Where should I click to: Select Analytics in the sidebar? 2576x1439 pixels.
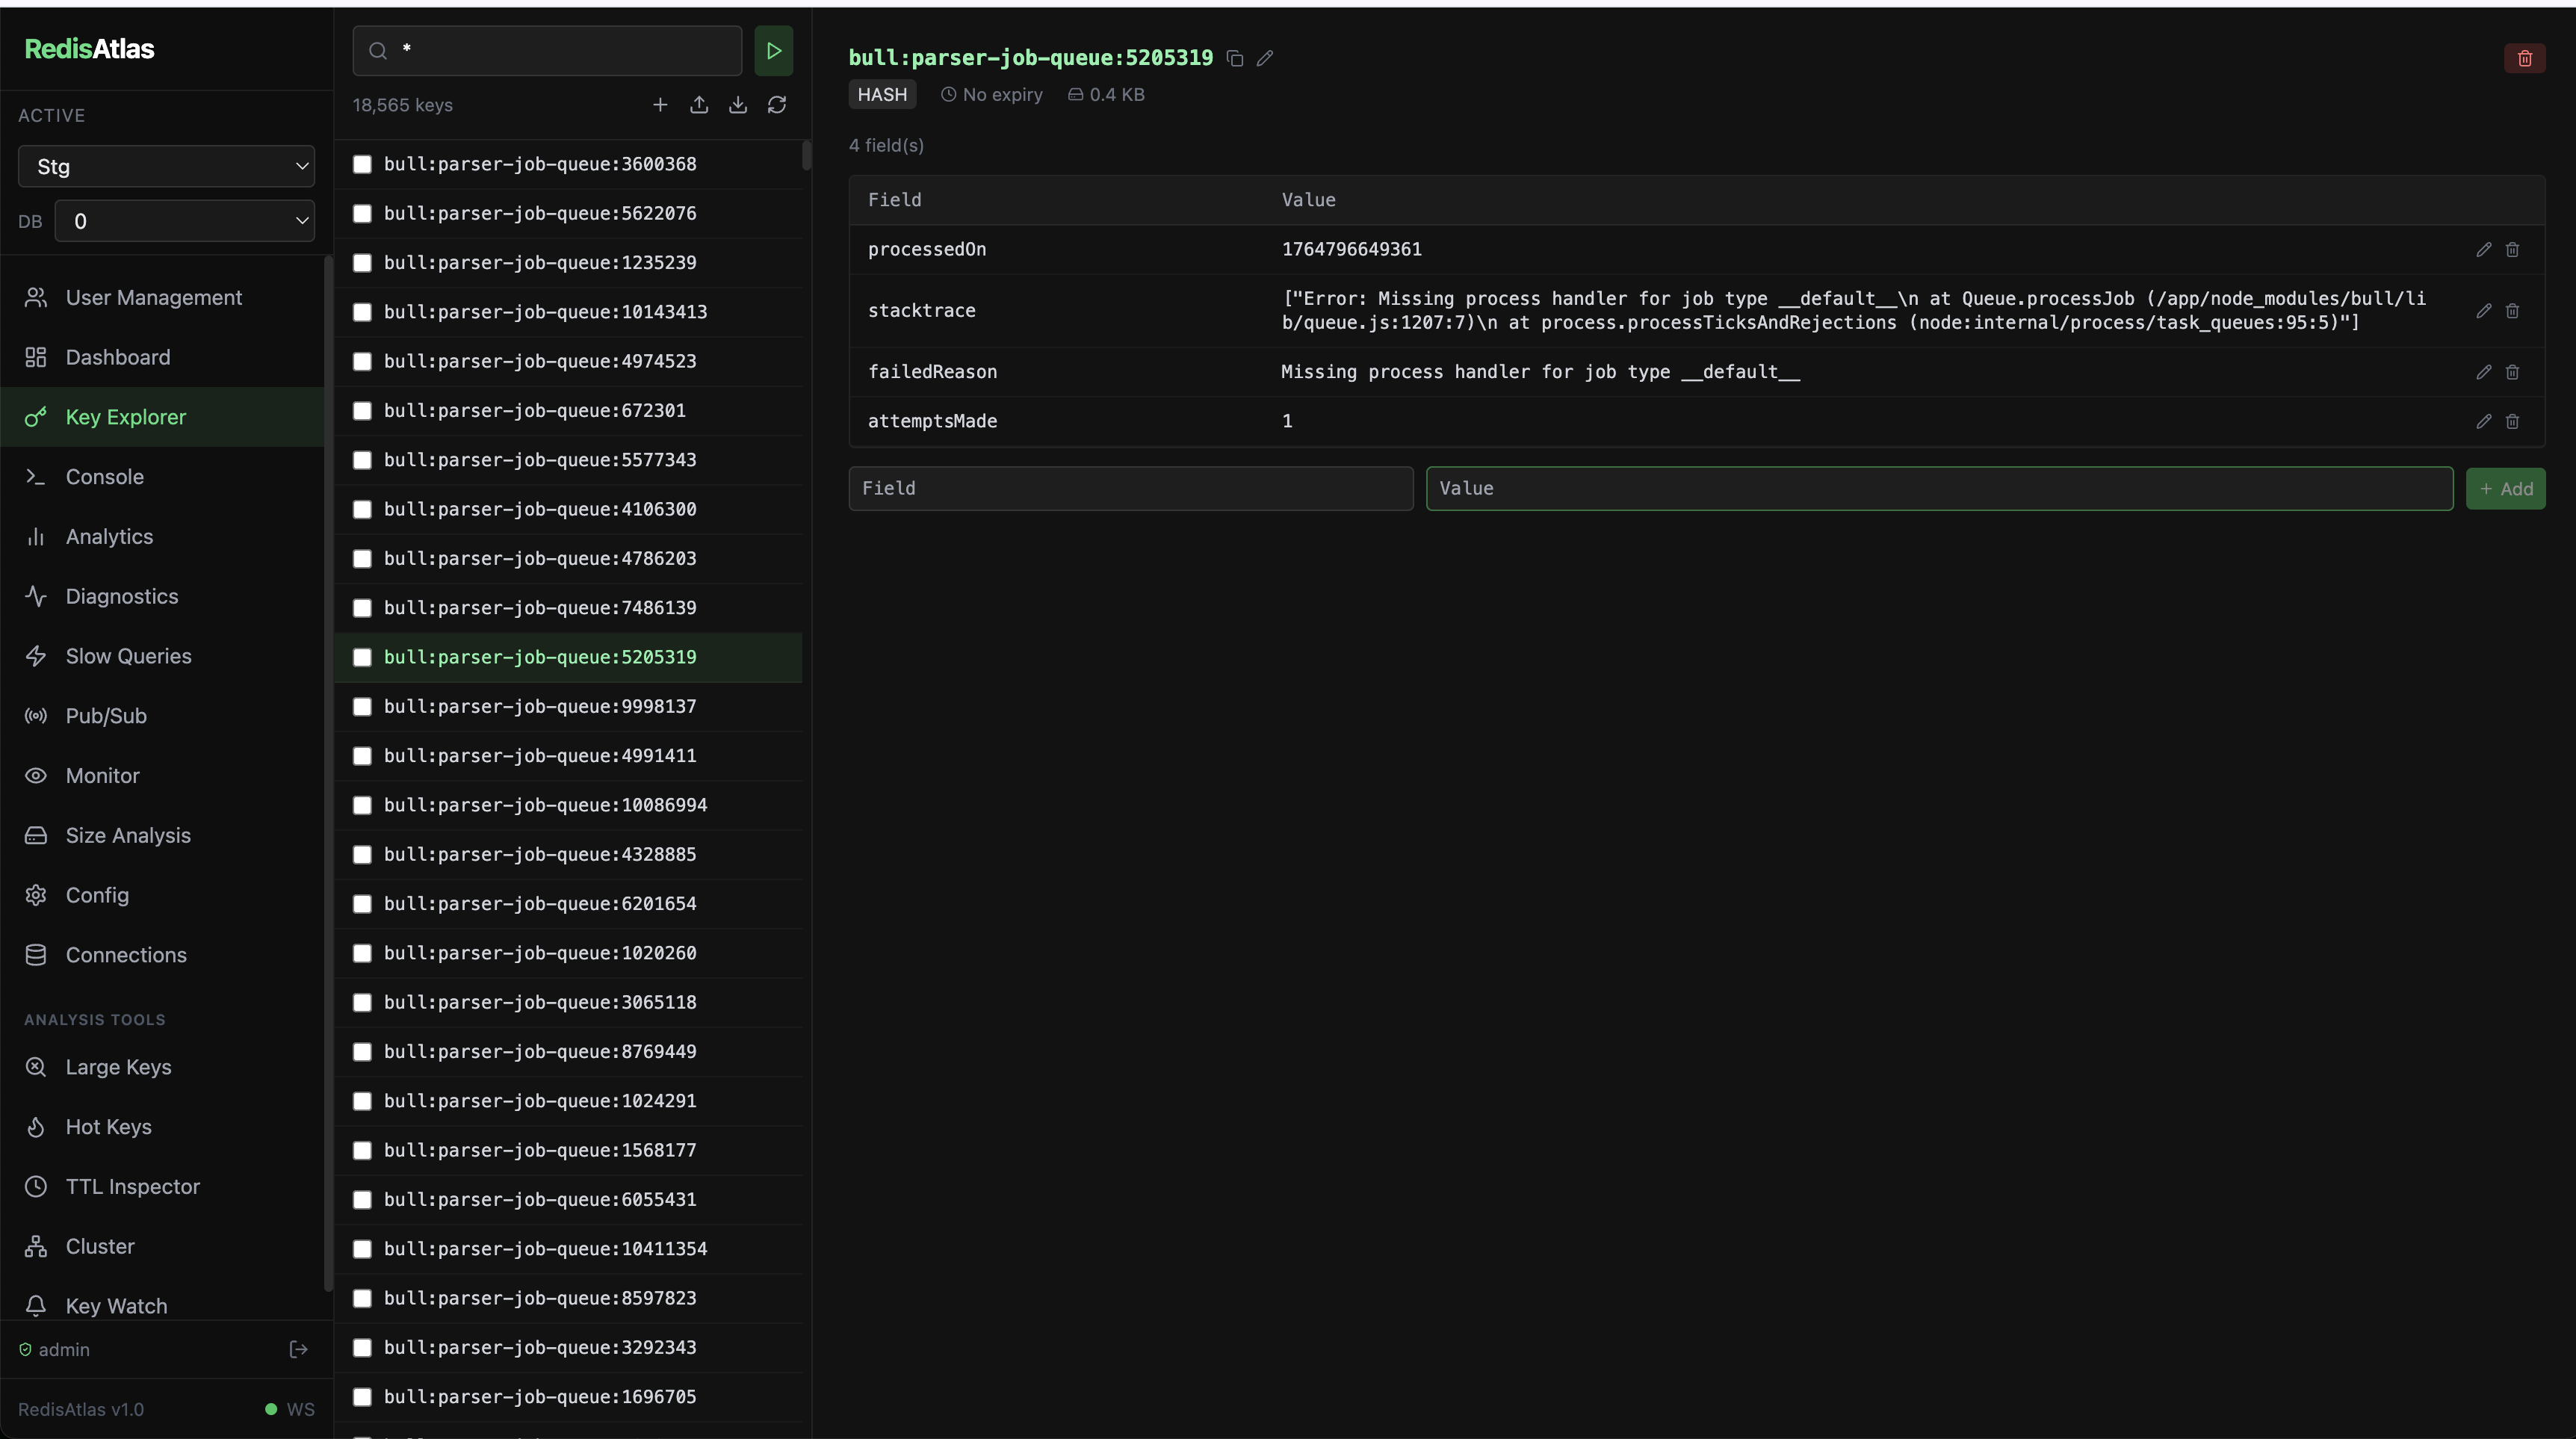coord(110,536)
